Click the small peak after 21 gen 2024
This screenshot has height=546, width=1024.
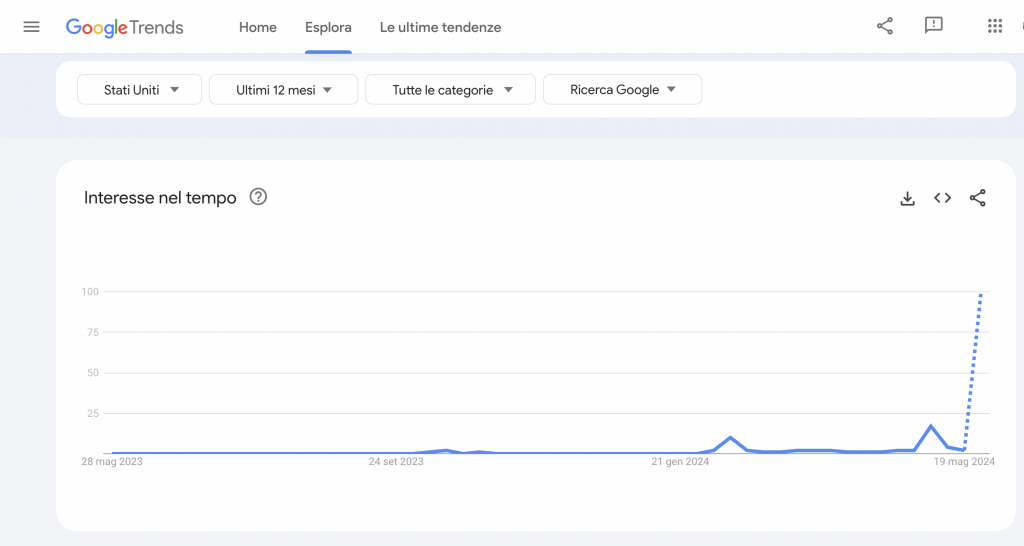730,438
